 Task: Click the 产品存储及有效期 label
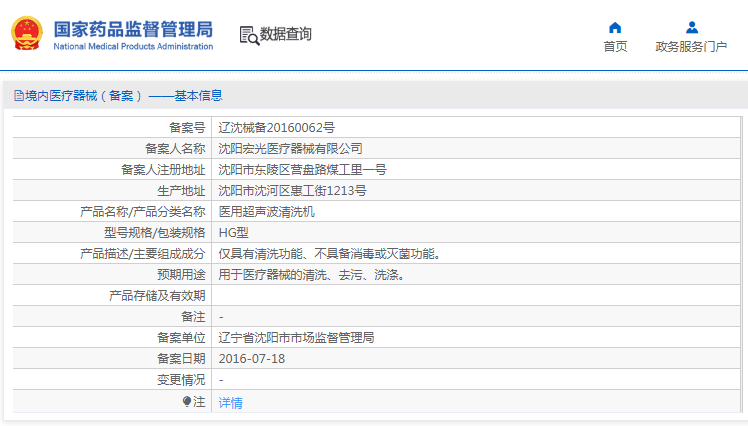point(157,296)
